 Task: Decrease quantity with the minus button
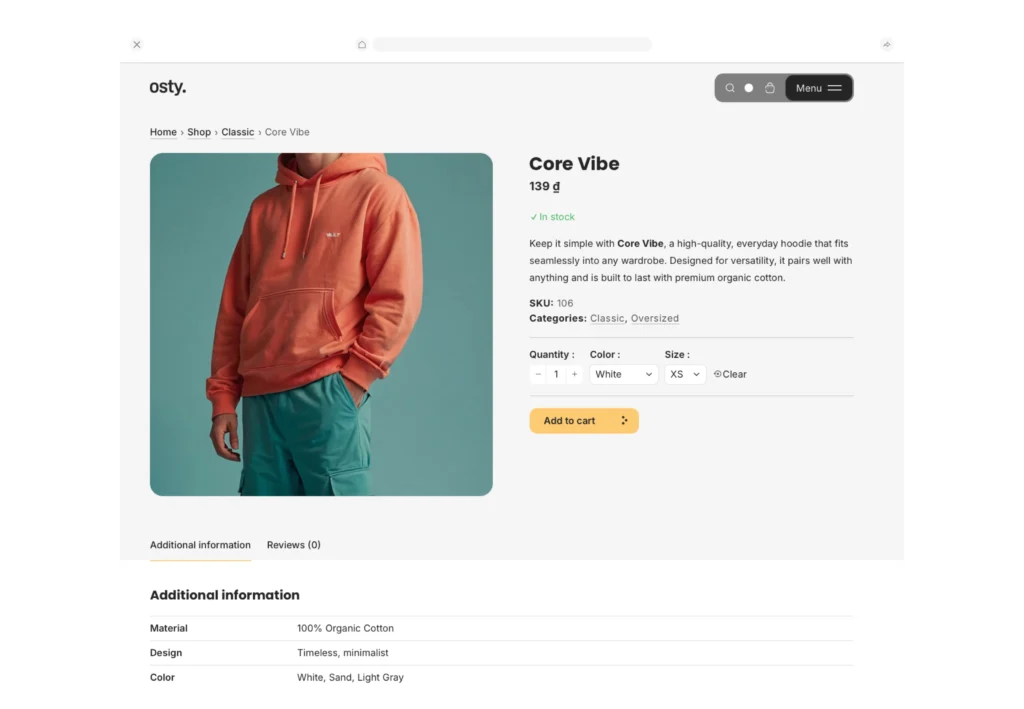(538, 375)
